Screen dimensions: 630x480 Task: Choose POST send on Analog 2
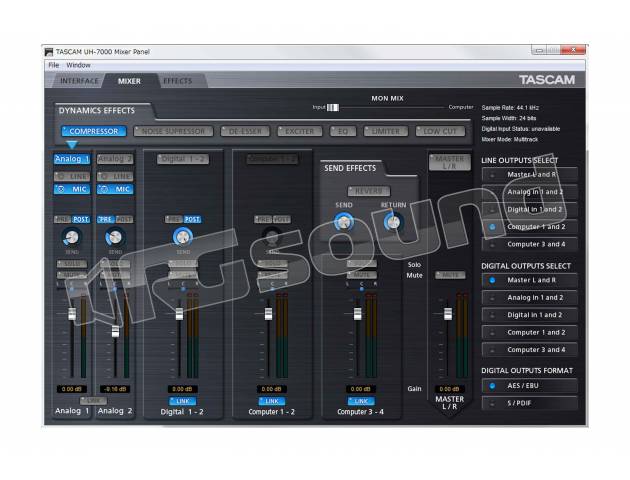pyautogui.click(x=124, y=219)
